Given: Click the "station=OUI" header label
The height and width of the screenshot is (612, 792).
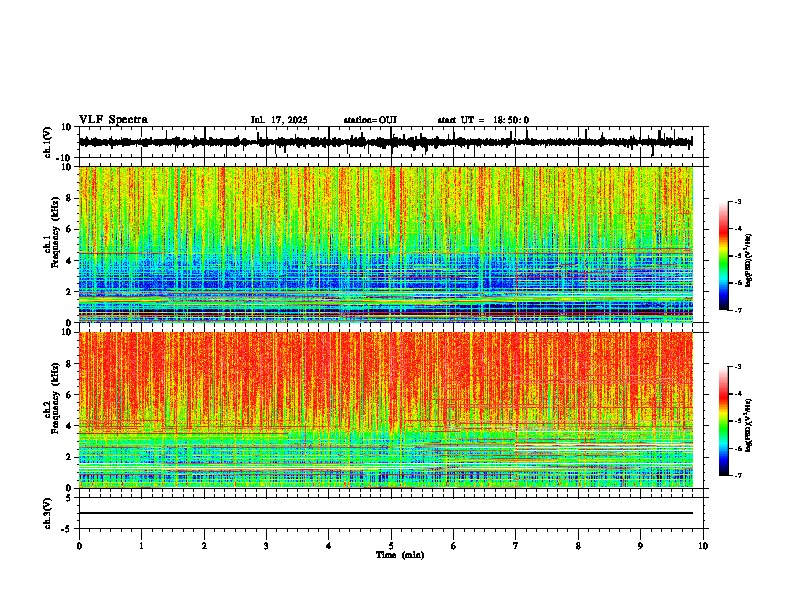Looking at the screenshot, I should click(370, 120).
